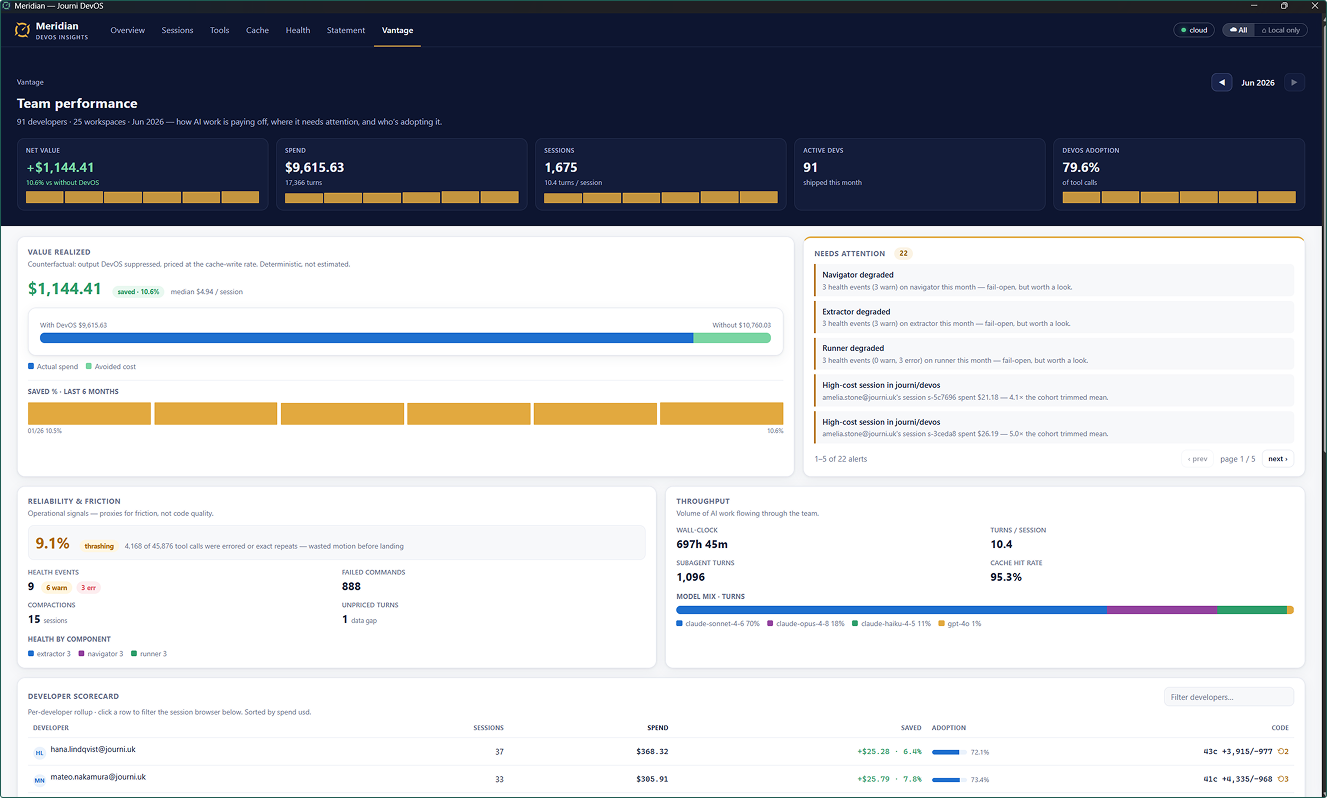Click the gpt-4o 1% legend item
The image size is (1327, 798).
click(x=959, y=624)
